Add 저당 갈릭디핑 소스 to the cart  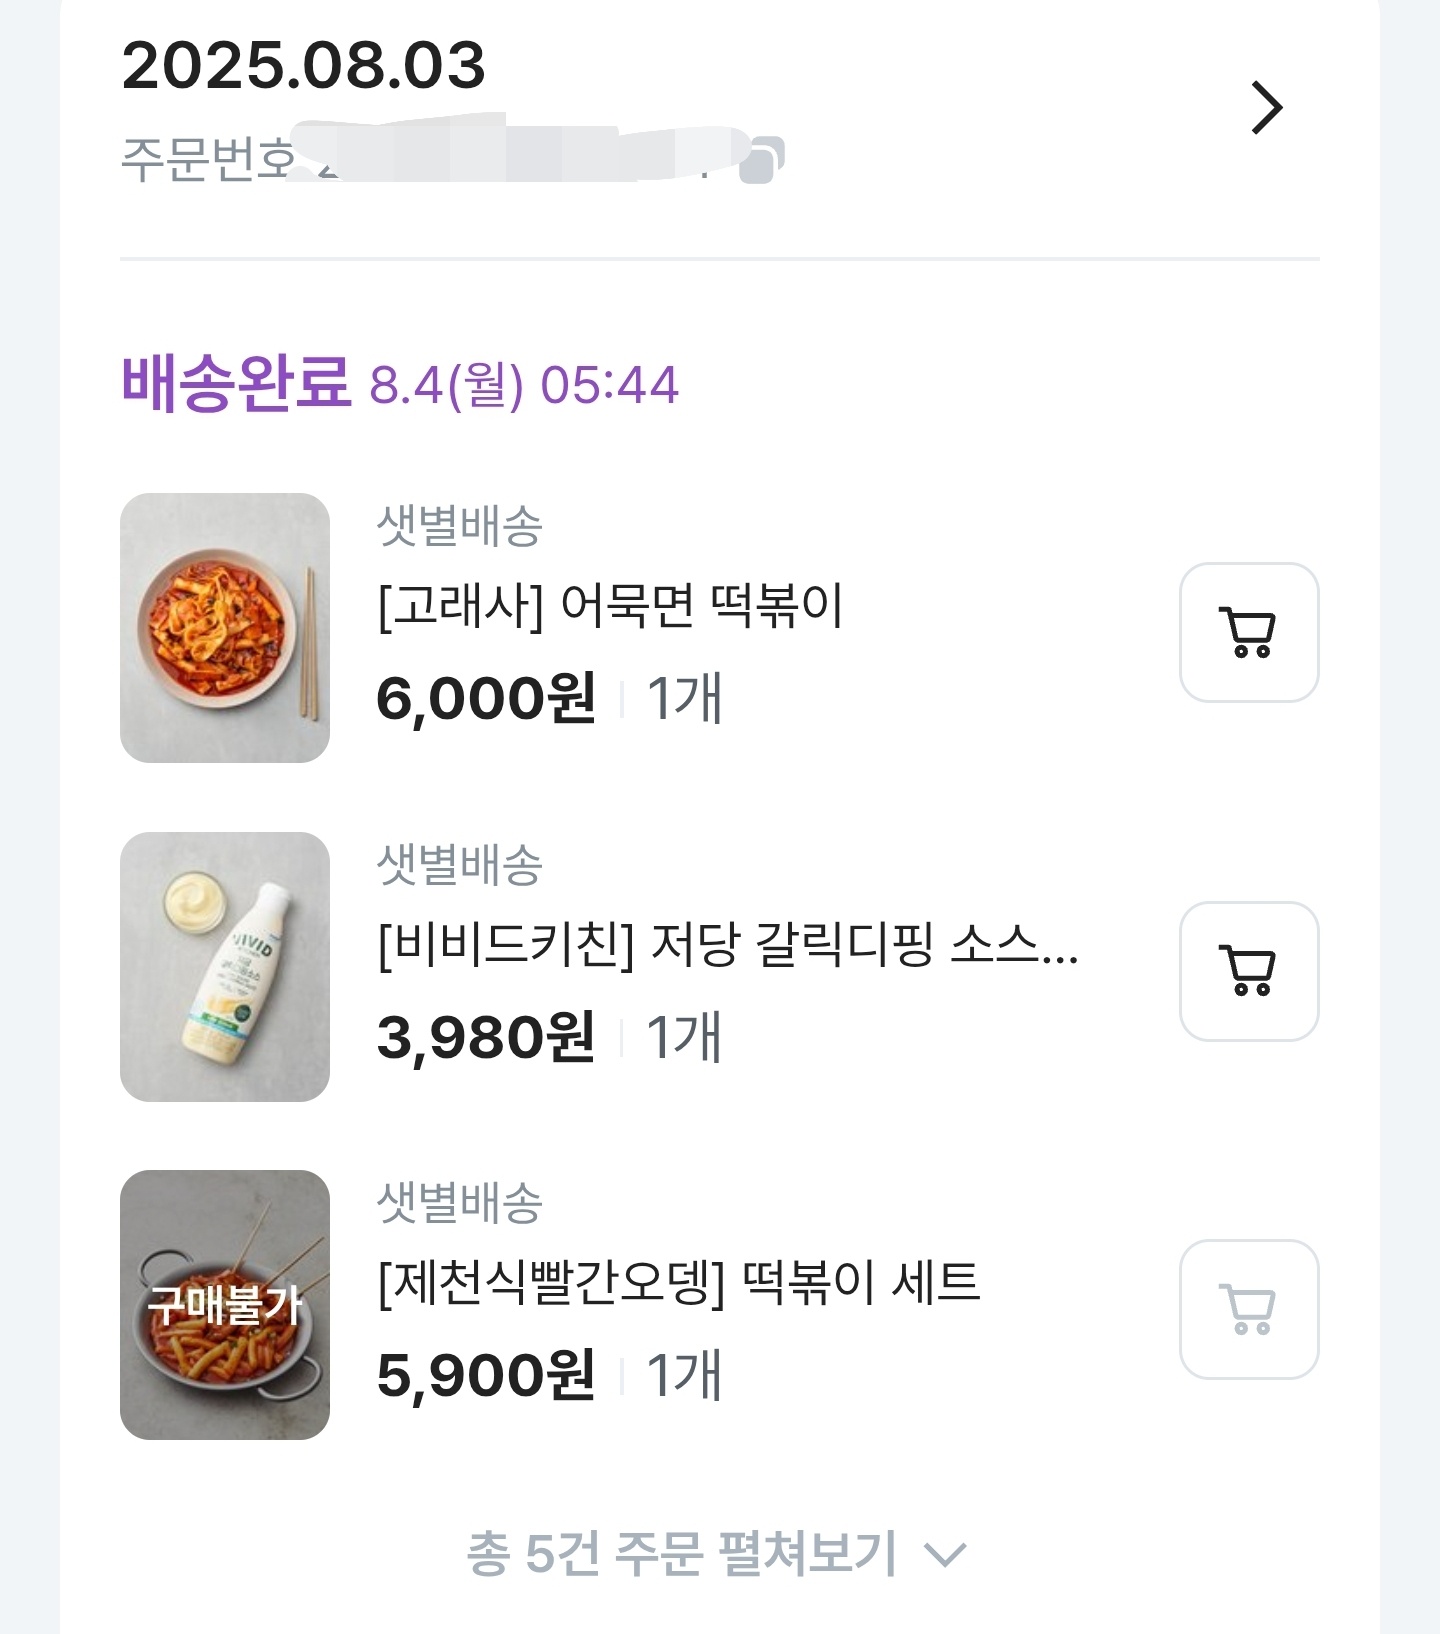pyautogui.click(x=1248, y=971)
